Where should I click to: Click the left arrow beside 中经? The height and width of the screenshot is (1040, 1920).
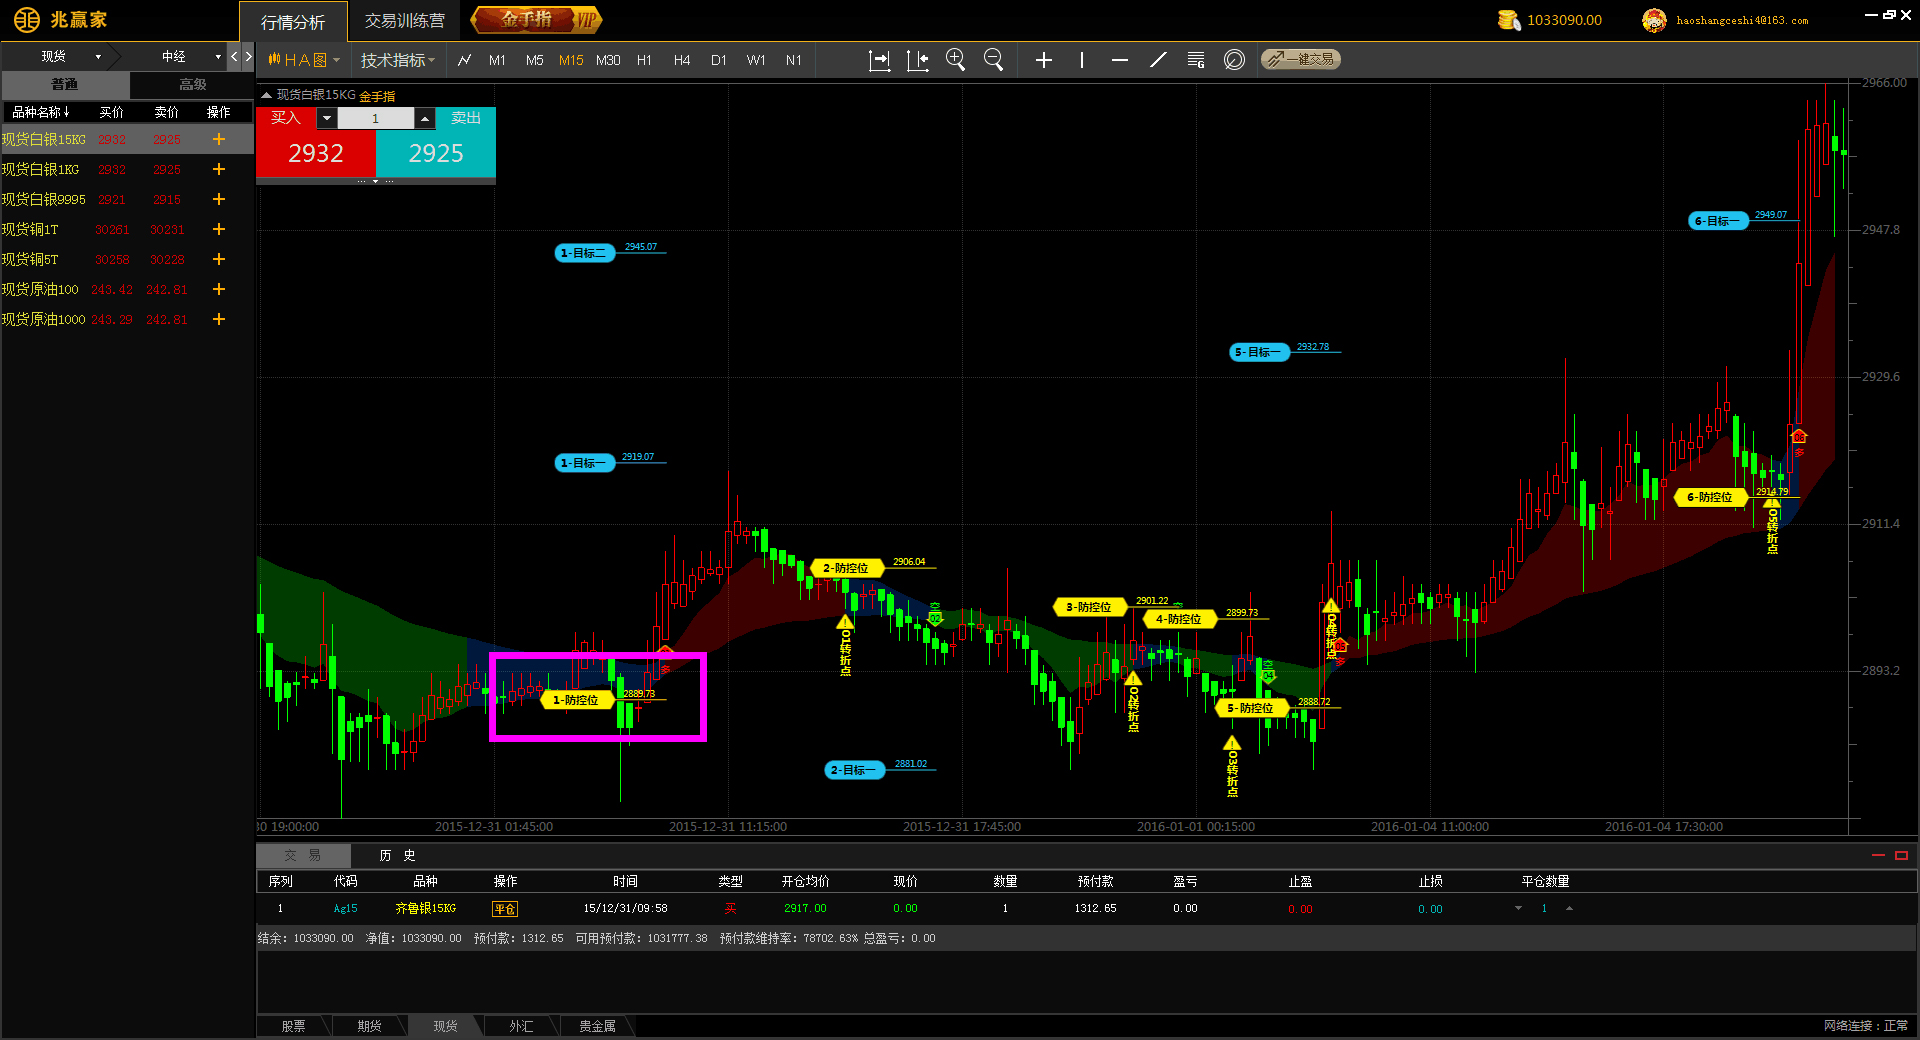pos(234,56)
